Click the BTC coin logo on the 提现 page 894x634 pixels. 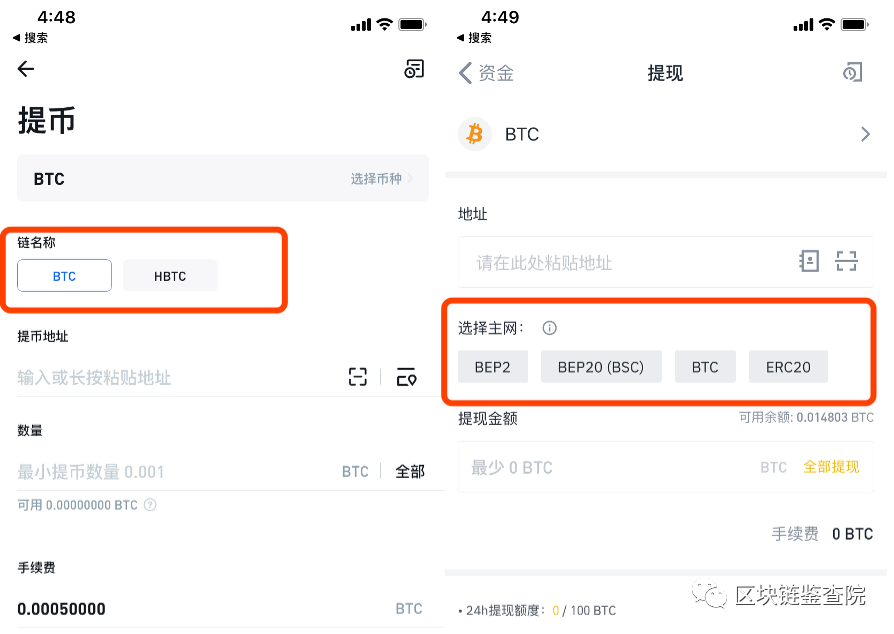tap(473, 134)
